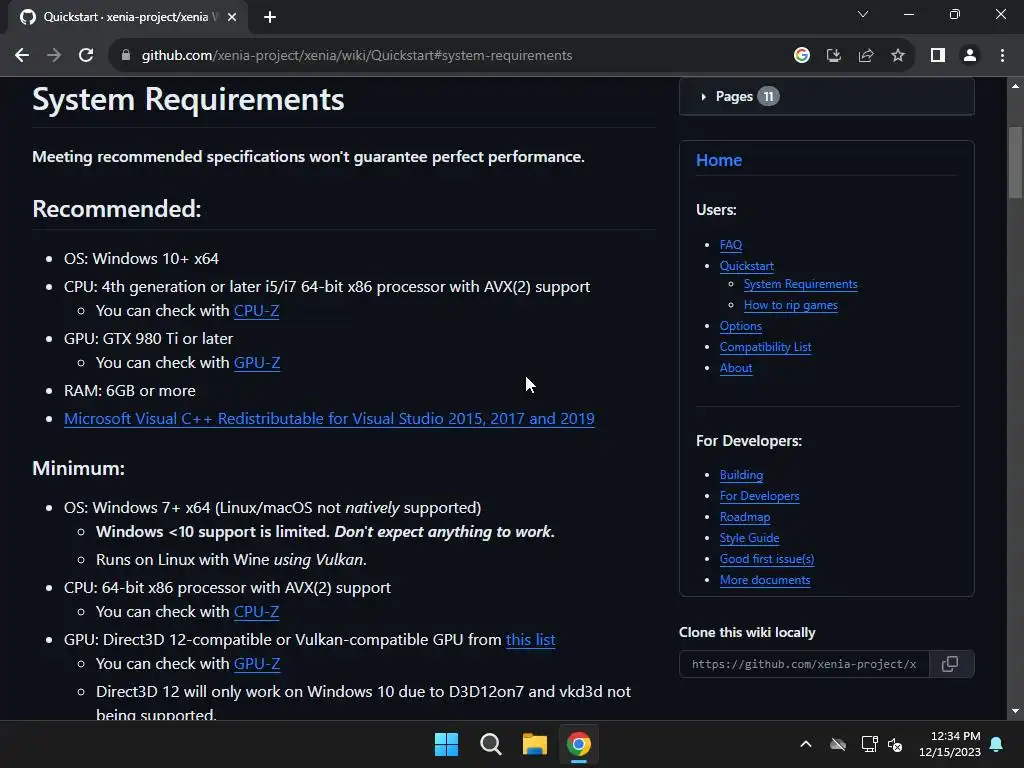Click the OneDrive cloud tray icon

coord(838,744)
